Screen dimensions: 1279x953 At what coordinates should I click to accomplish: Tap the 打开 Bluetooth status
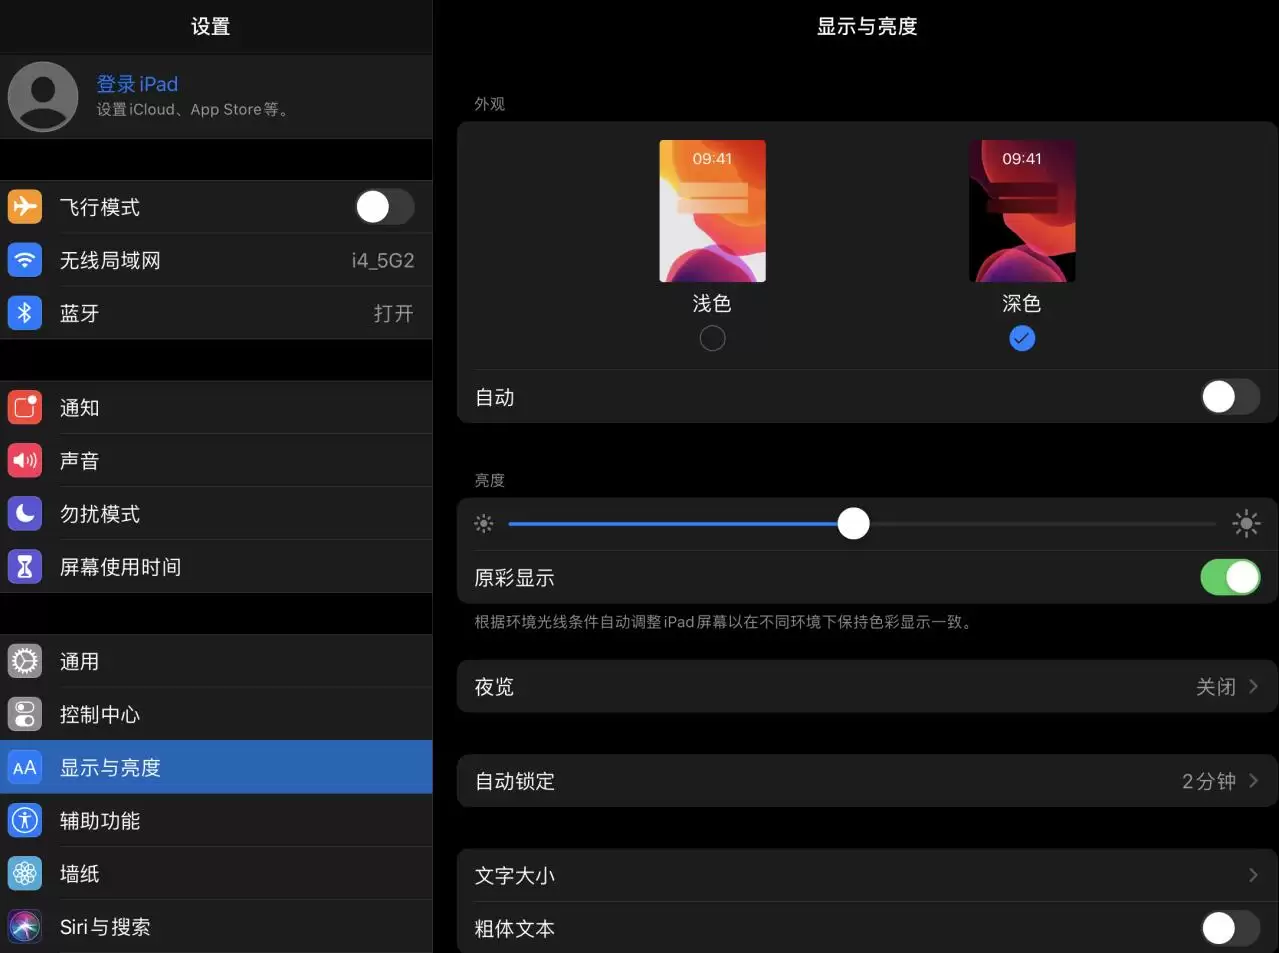pyautogui.click(x=394, y=313)
